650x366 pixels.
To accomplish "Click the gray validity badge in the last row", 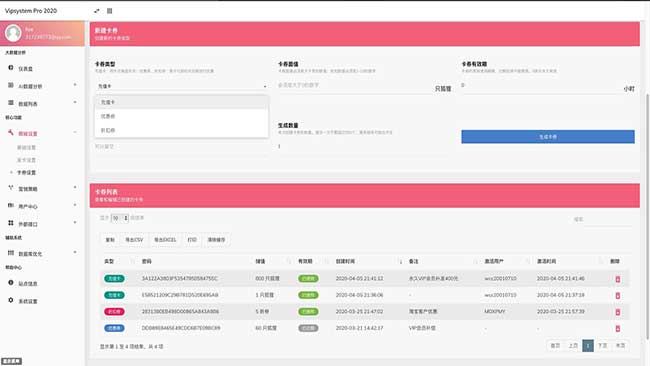I will pyautogui.click(x=308, y=328).
